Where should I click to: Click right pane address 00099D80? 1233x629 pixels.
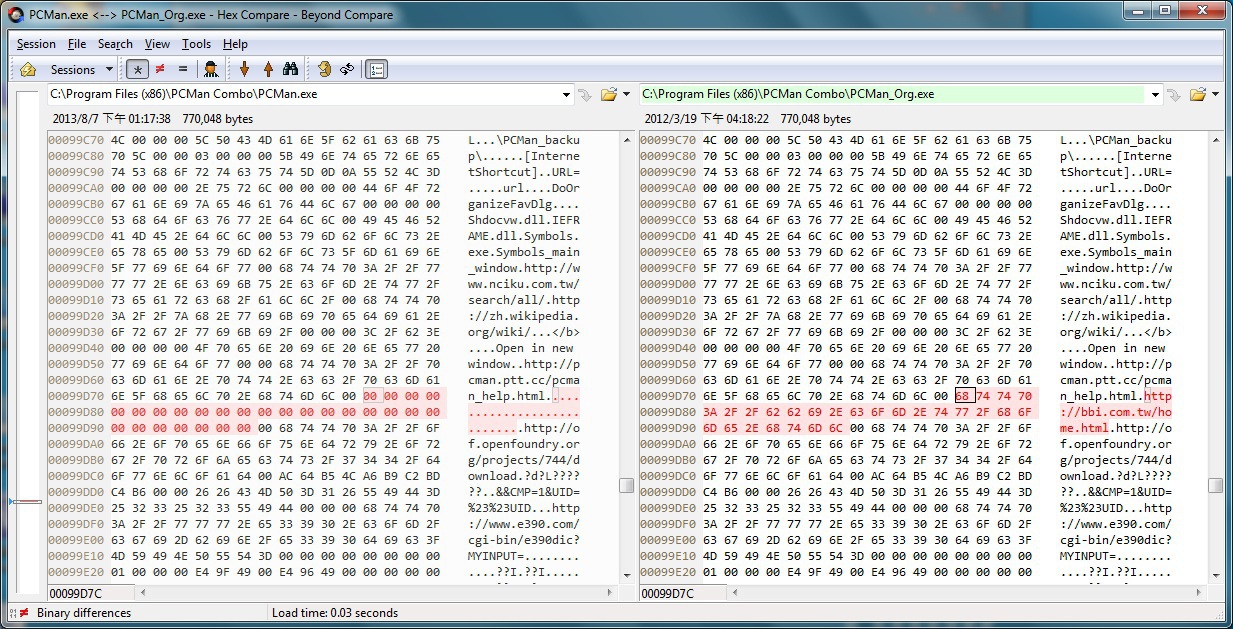668,412
